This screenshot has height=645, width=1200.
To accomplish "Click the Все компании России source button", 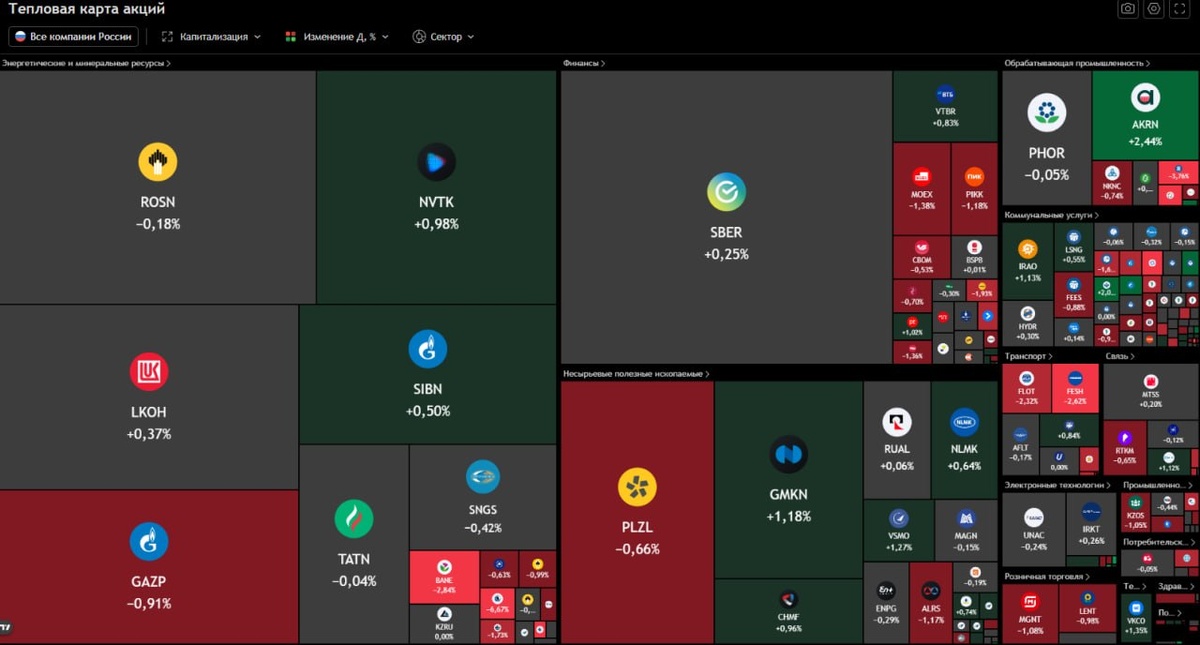I will tap(73, 37).
